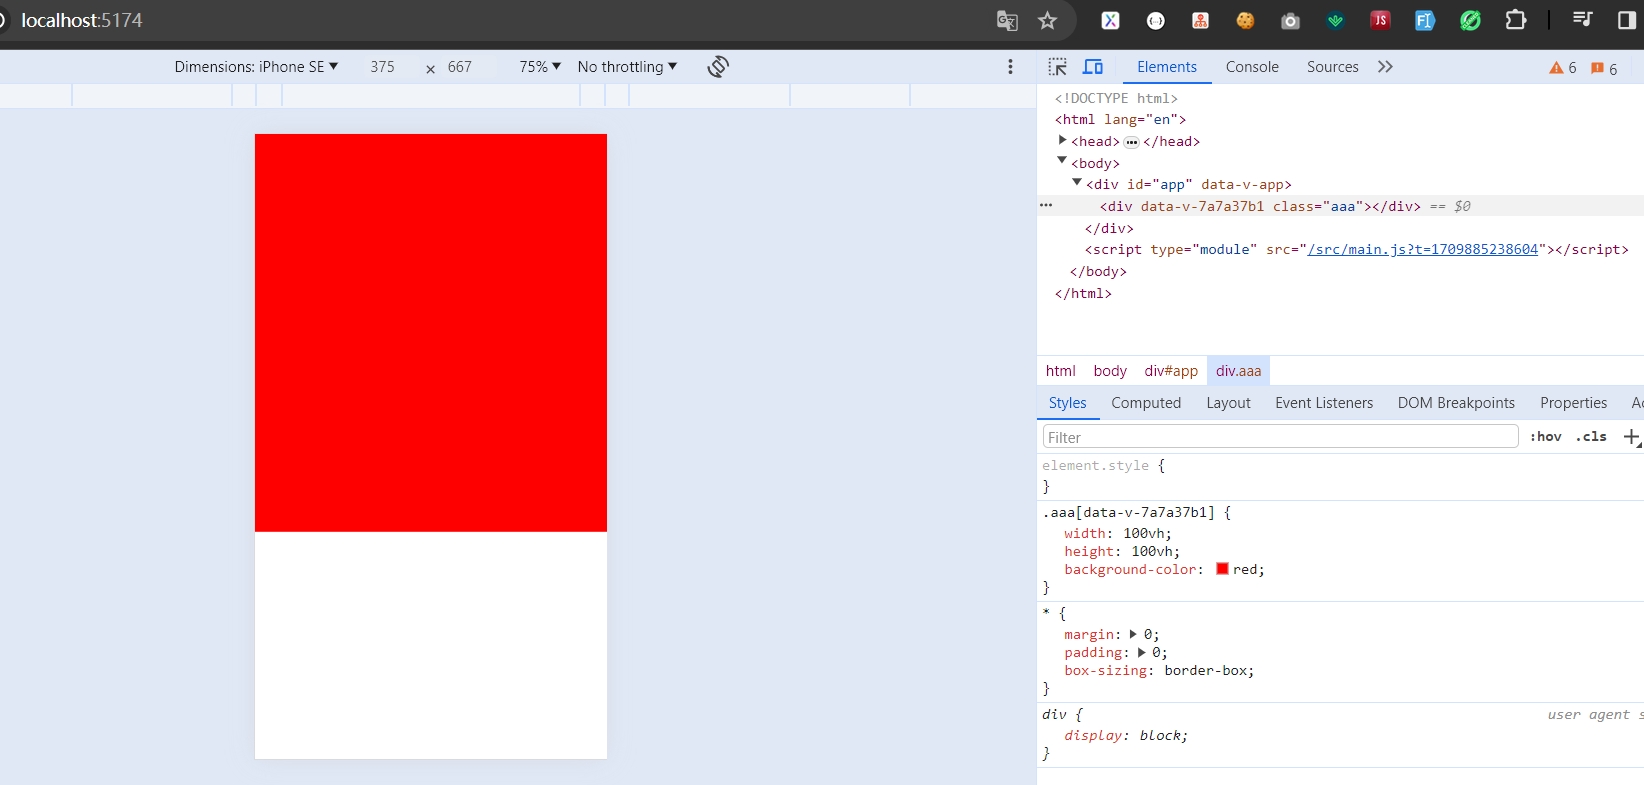Expand the head element node
Image resolution: width=1644 pixels, height=785 pixels.
click(x=1062, y=141)
